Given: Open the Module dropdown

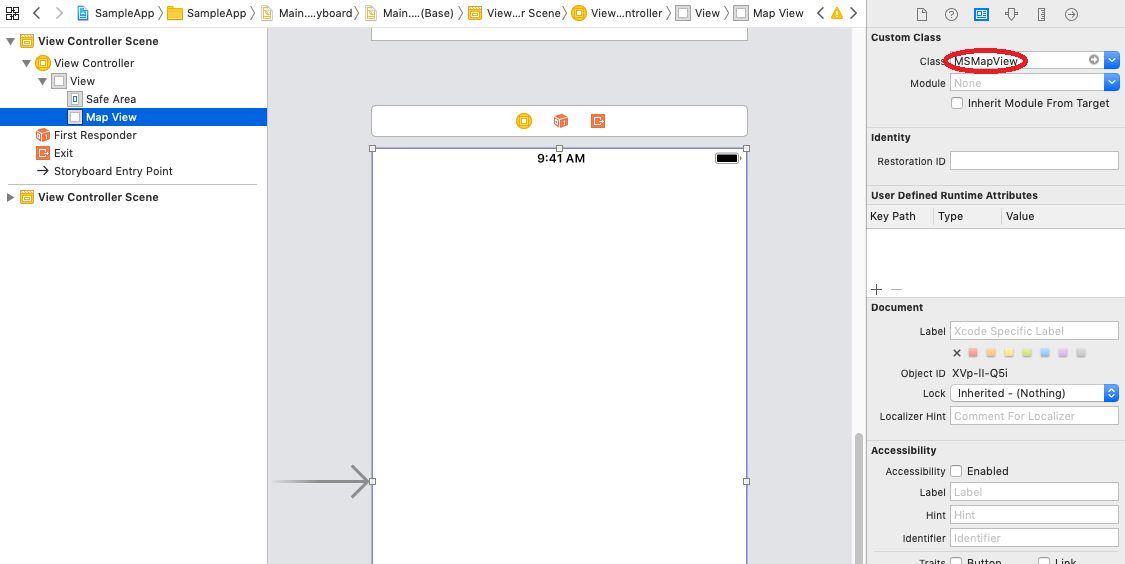Looking at the screenshot, I should click(1111, 83).
